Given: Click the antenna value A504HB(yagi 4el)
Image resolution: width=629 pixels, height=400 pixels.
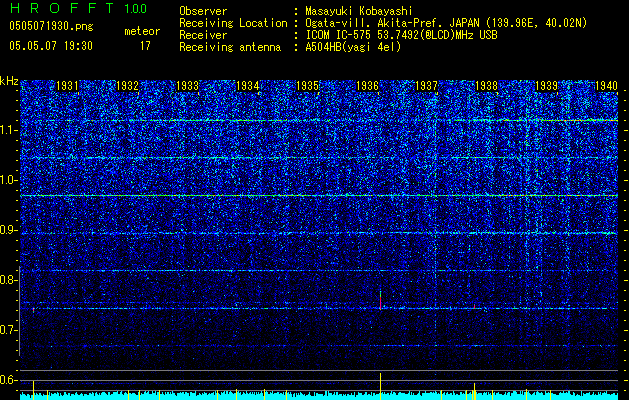Looking at the screenshot, I should 353,47.
